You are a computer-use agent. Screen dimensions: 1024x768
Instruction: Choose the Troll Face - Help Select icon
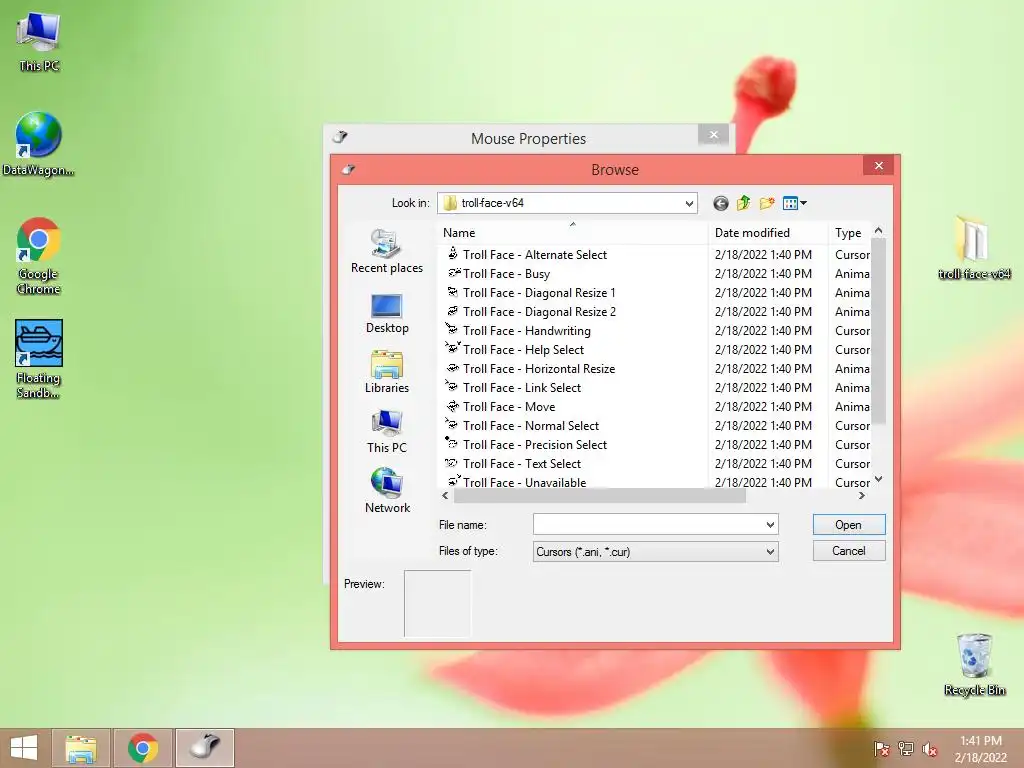(453, 349)
